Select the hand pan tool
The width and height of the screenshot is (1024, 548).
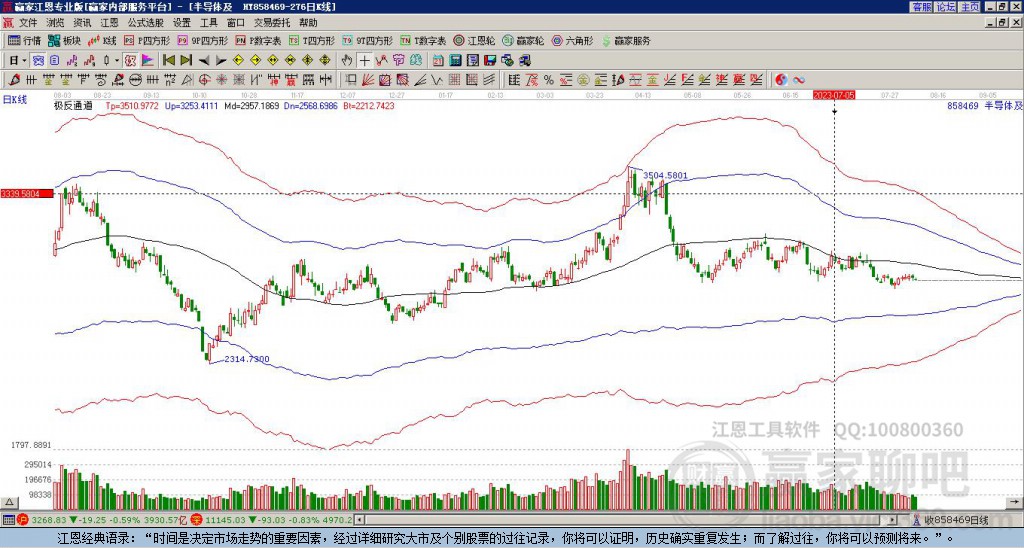(347, 61)
